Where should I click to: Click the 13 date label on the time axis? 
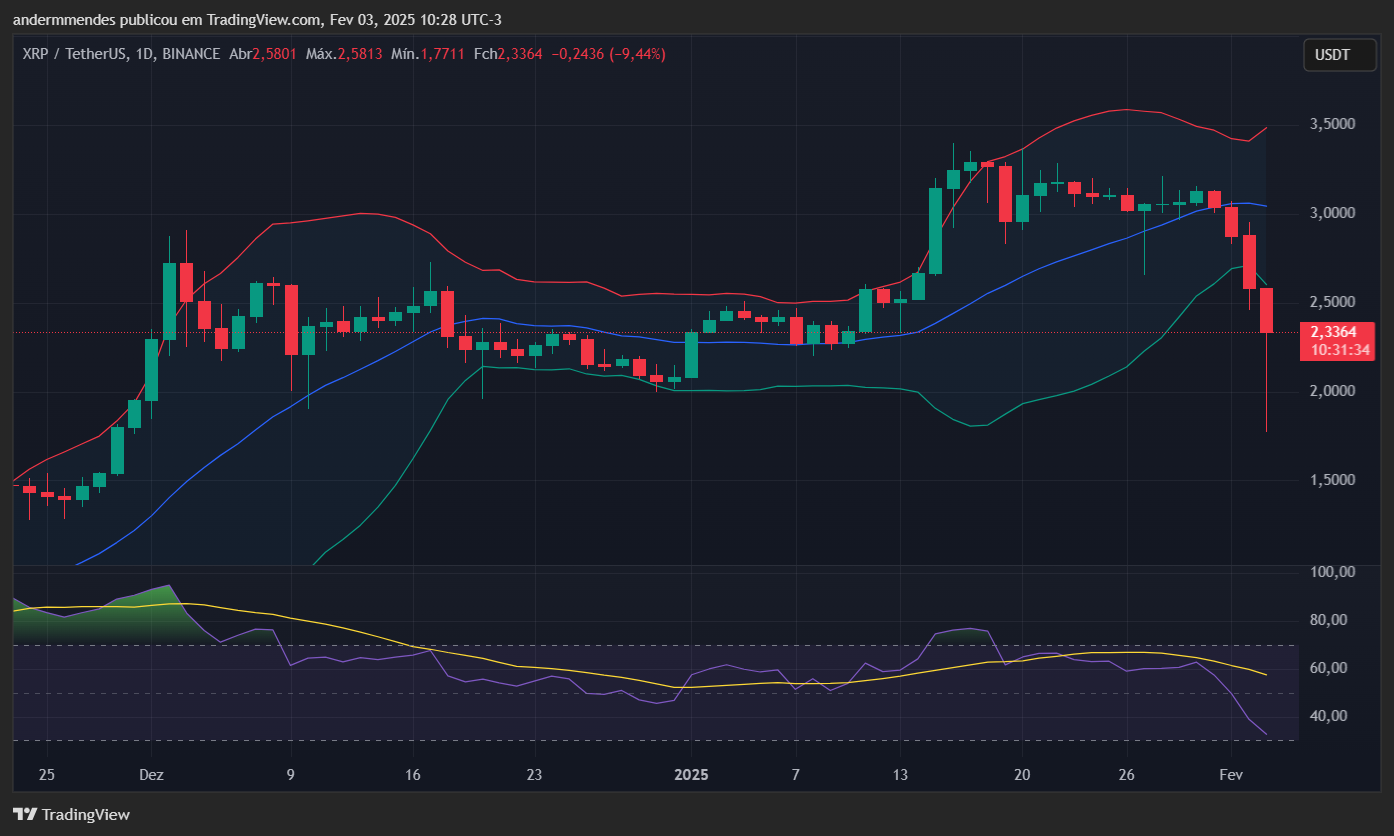(x=900, y=775)
